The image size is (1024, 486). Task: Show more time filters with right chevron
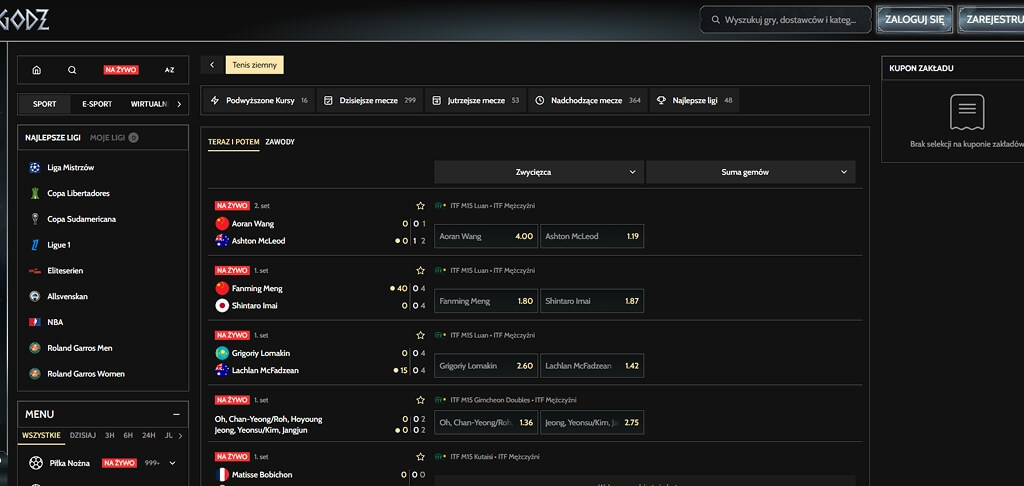tap(181, 436)
